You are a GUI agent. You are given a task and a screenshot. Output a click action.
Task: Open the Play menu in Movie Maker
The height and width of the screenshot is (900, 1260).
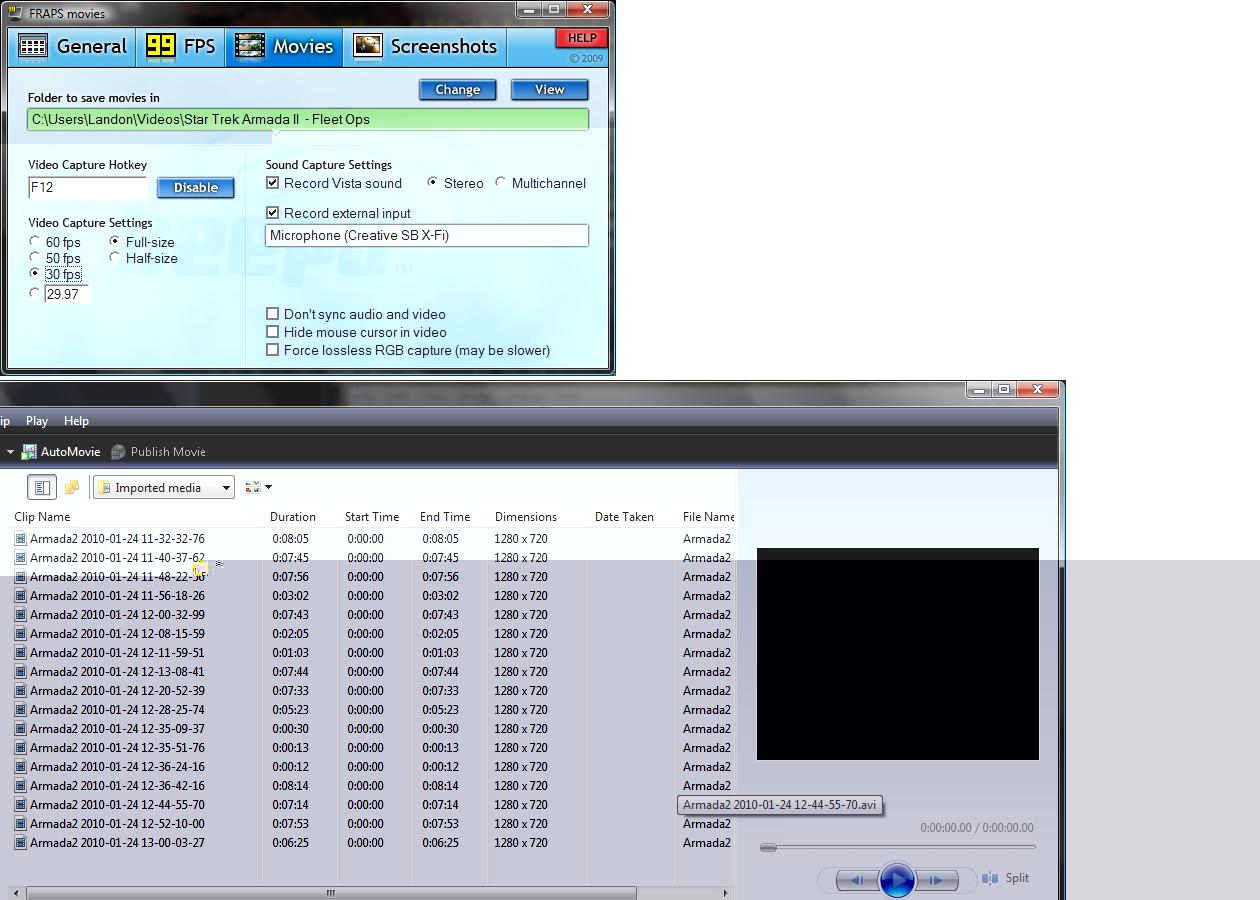[37, 421]
